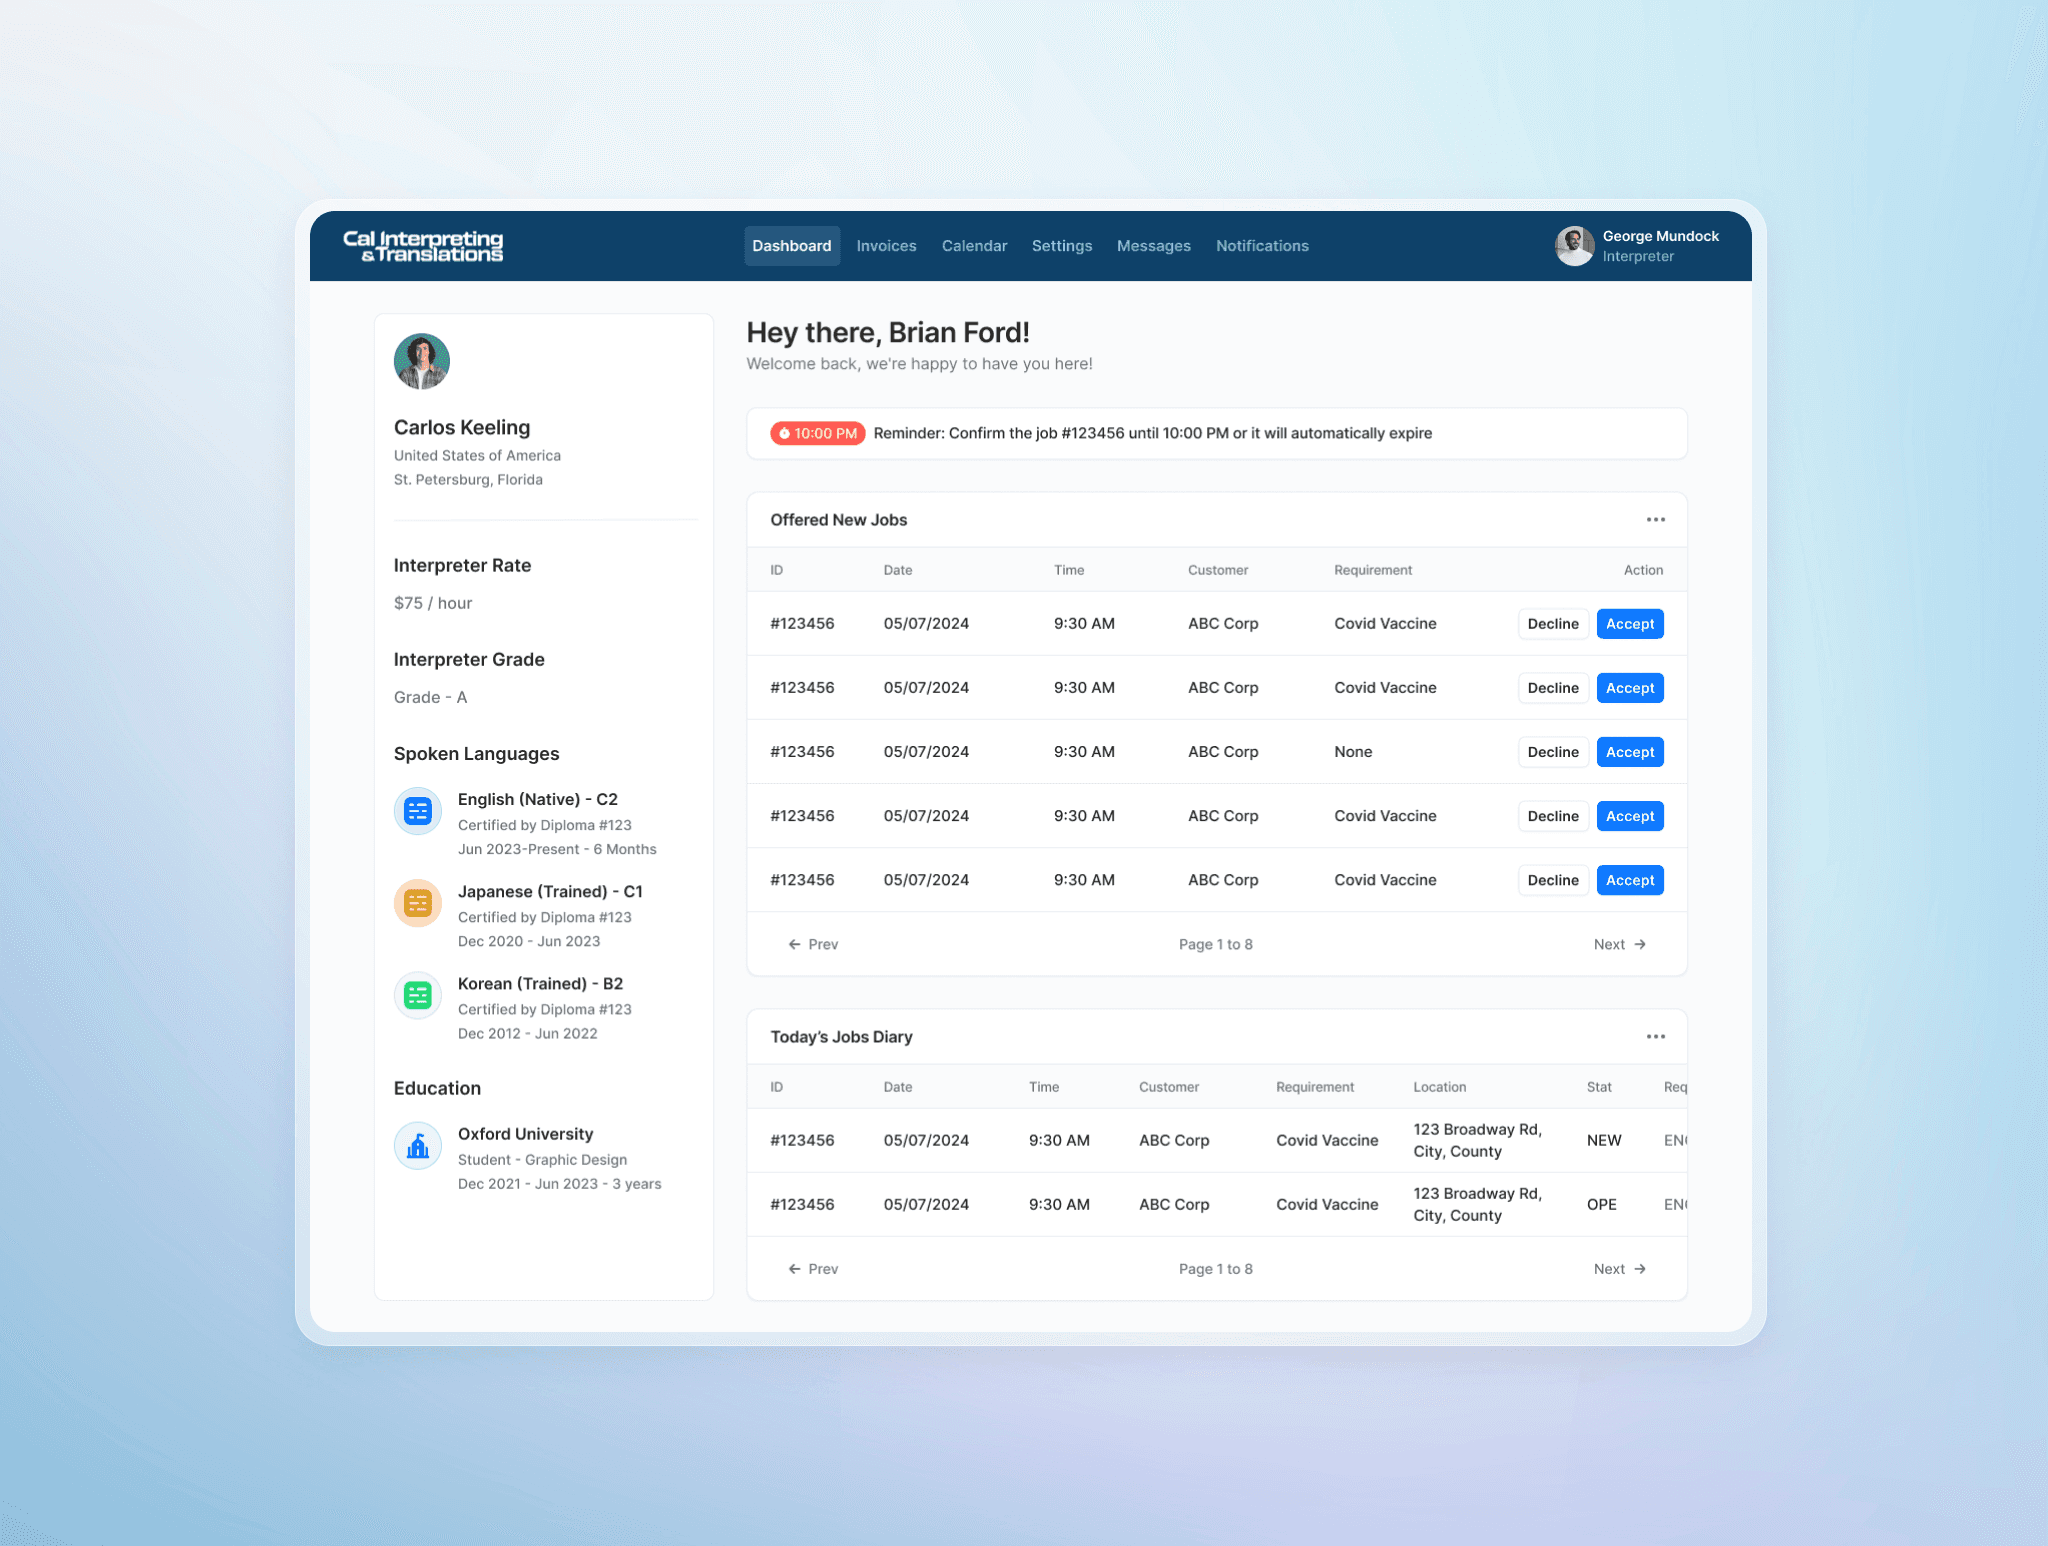The height and width of the screenshot is (1546, 2048).
Task: Open the Notifications section
Action: [x=1262, y=245]
